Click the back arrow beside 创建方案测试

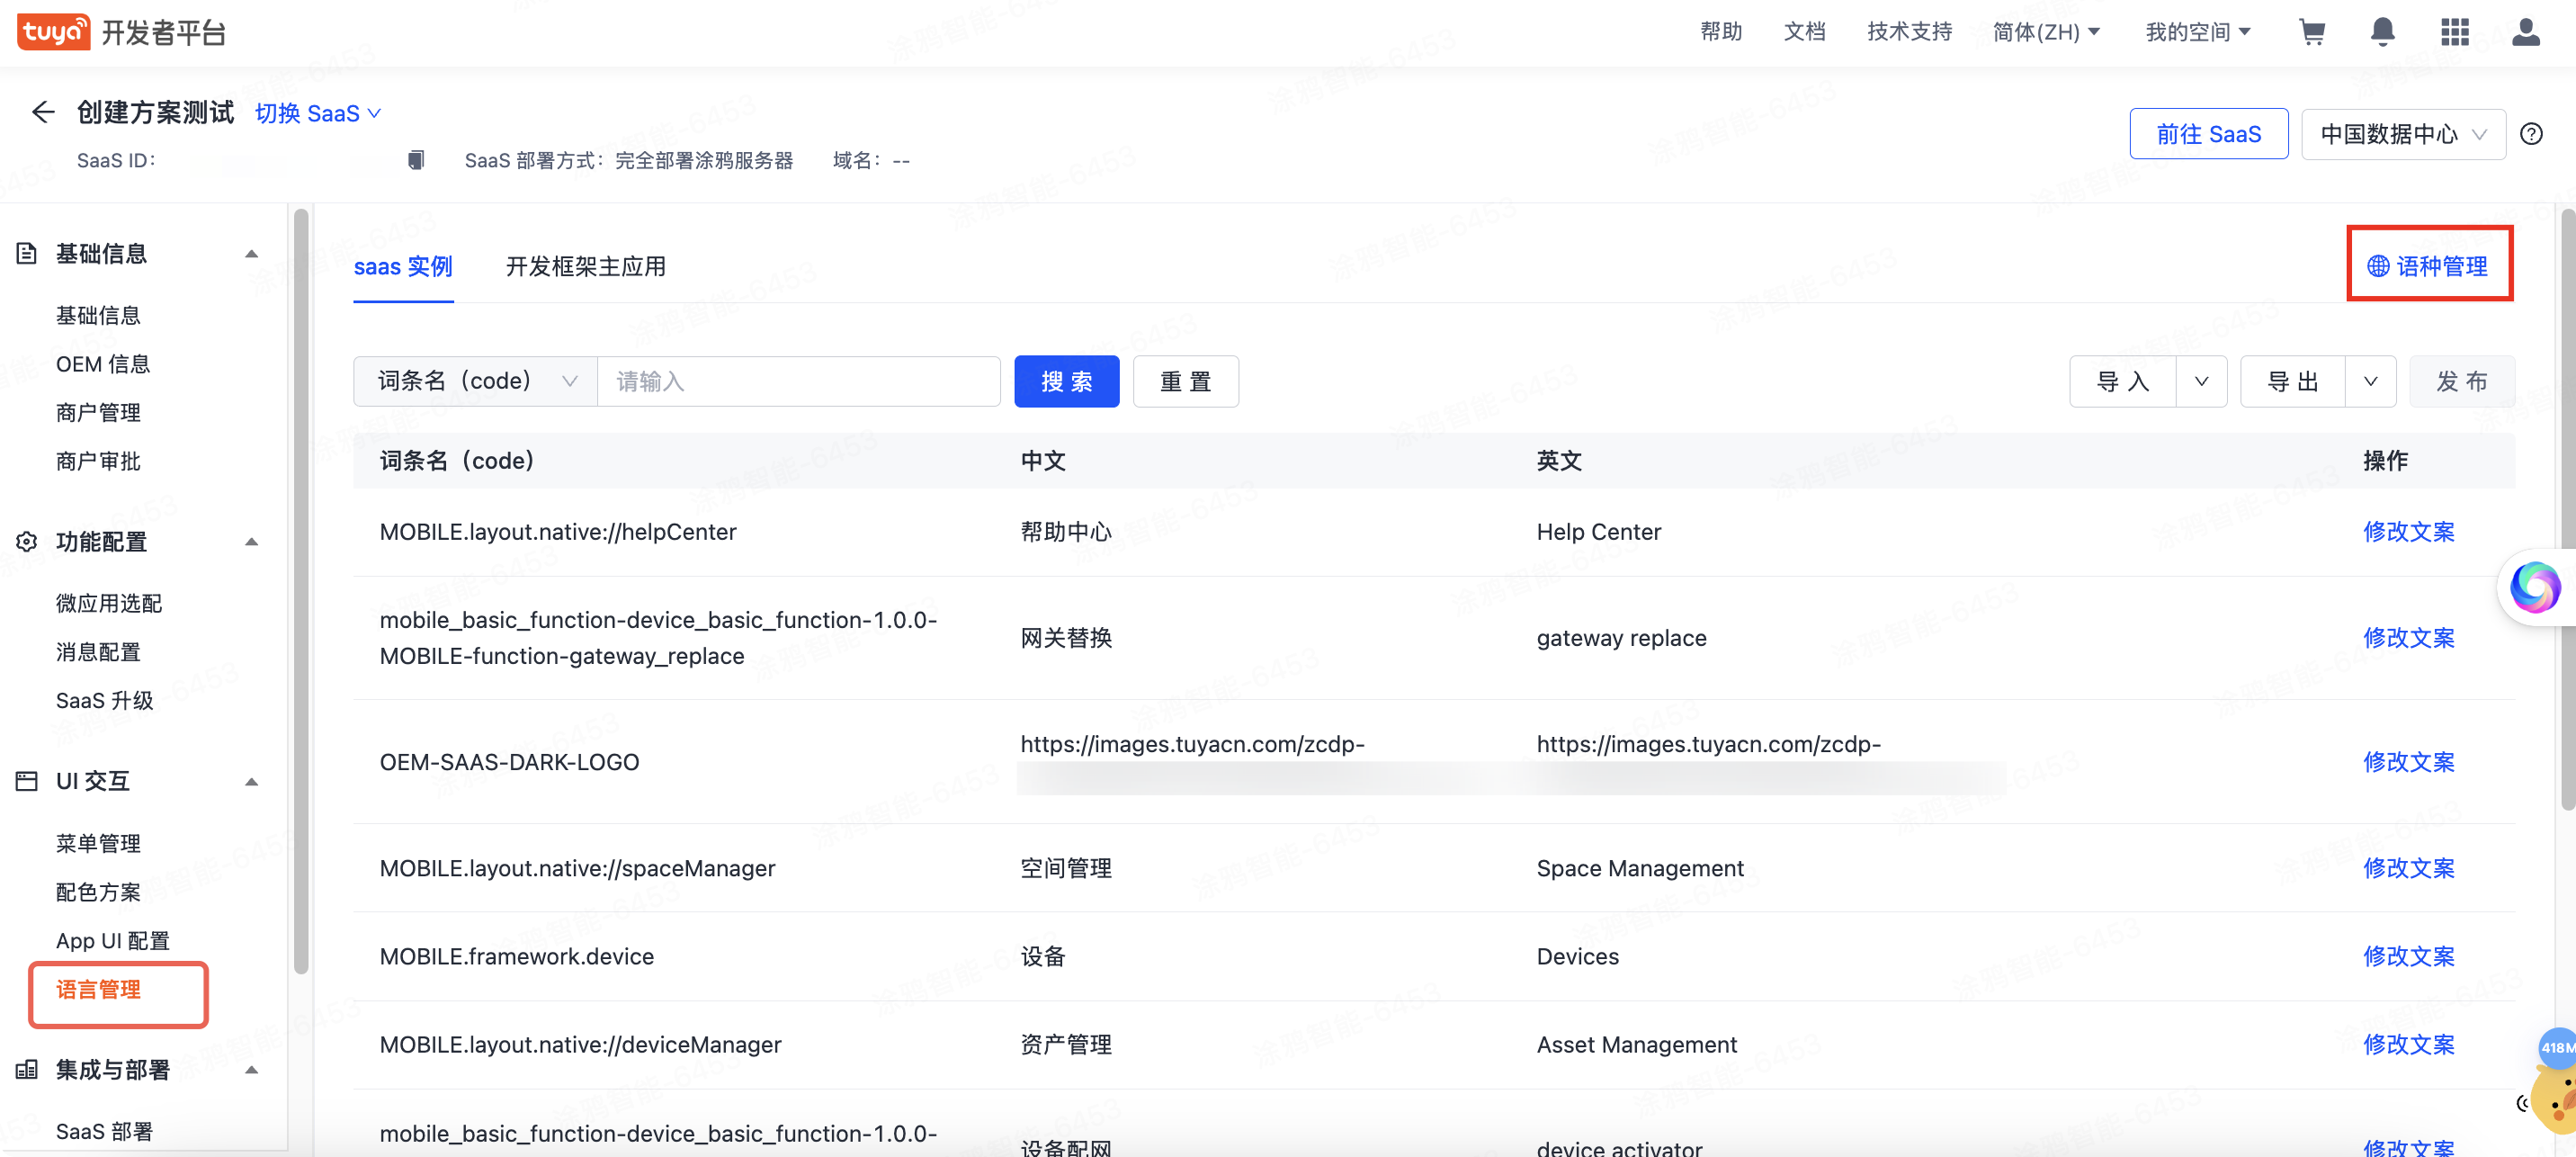coord(42,112)
